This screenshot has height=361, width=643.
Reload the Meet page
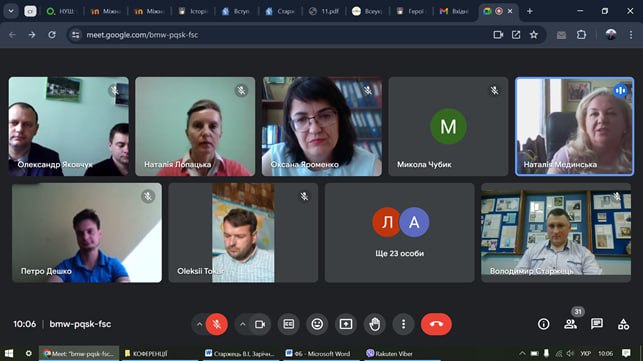coord(52,35)
